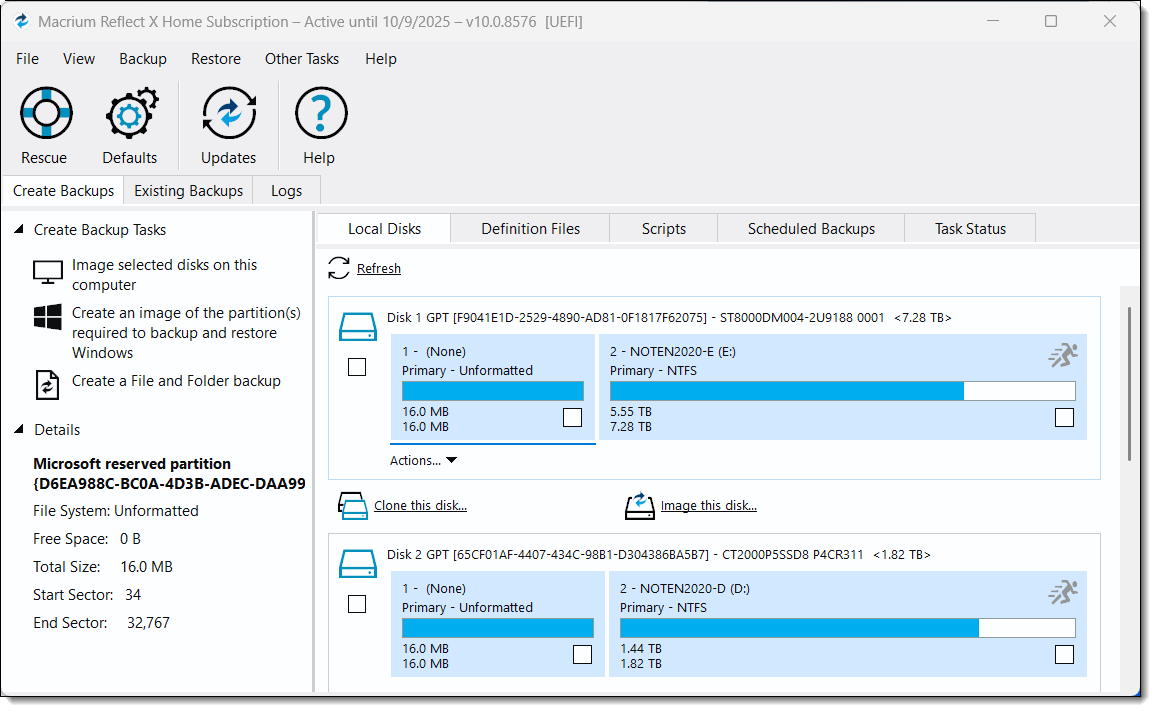This screenshot has width=1156, height=712.
Task: Check the NOTEN2020-E (E:) partition checkbox
Action: point(1064,417)
